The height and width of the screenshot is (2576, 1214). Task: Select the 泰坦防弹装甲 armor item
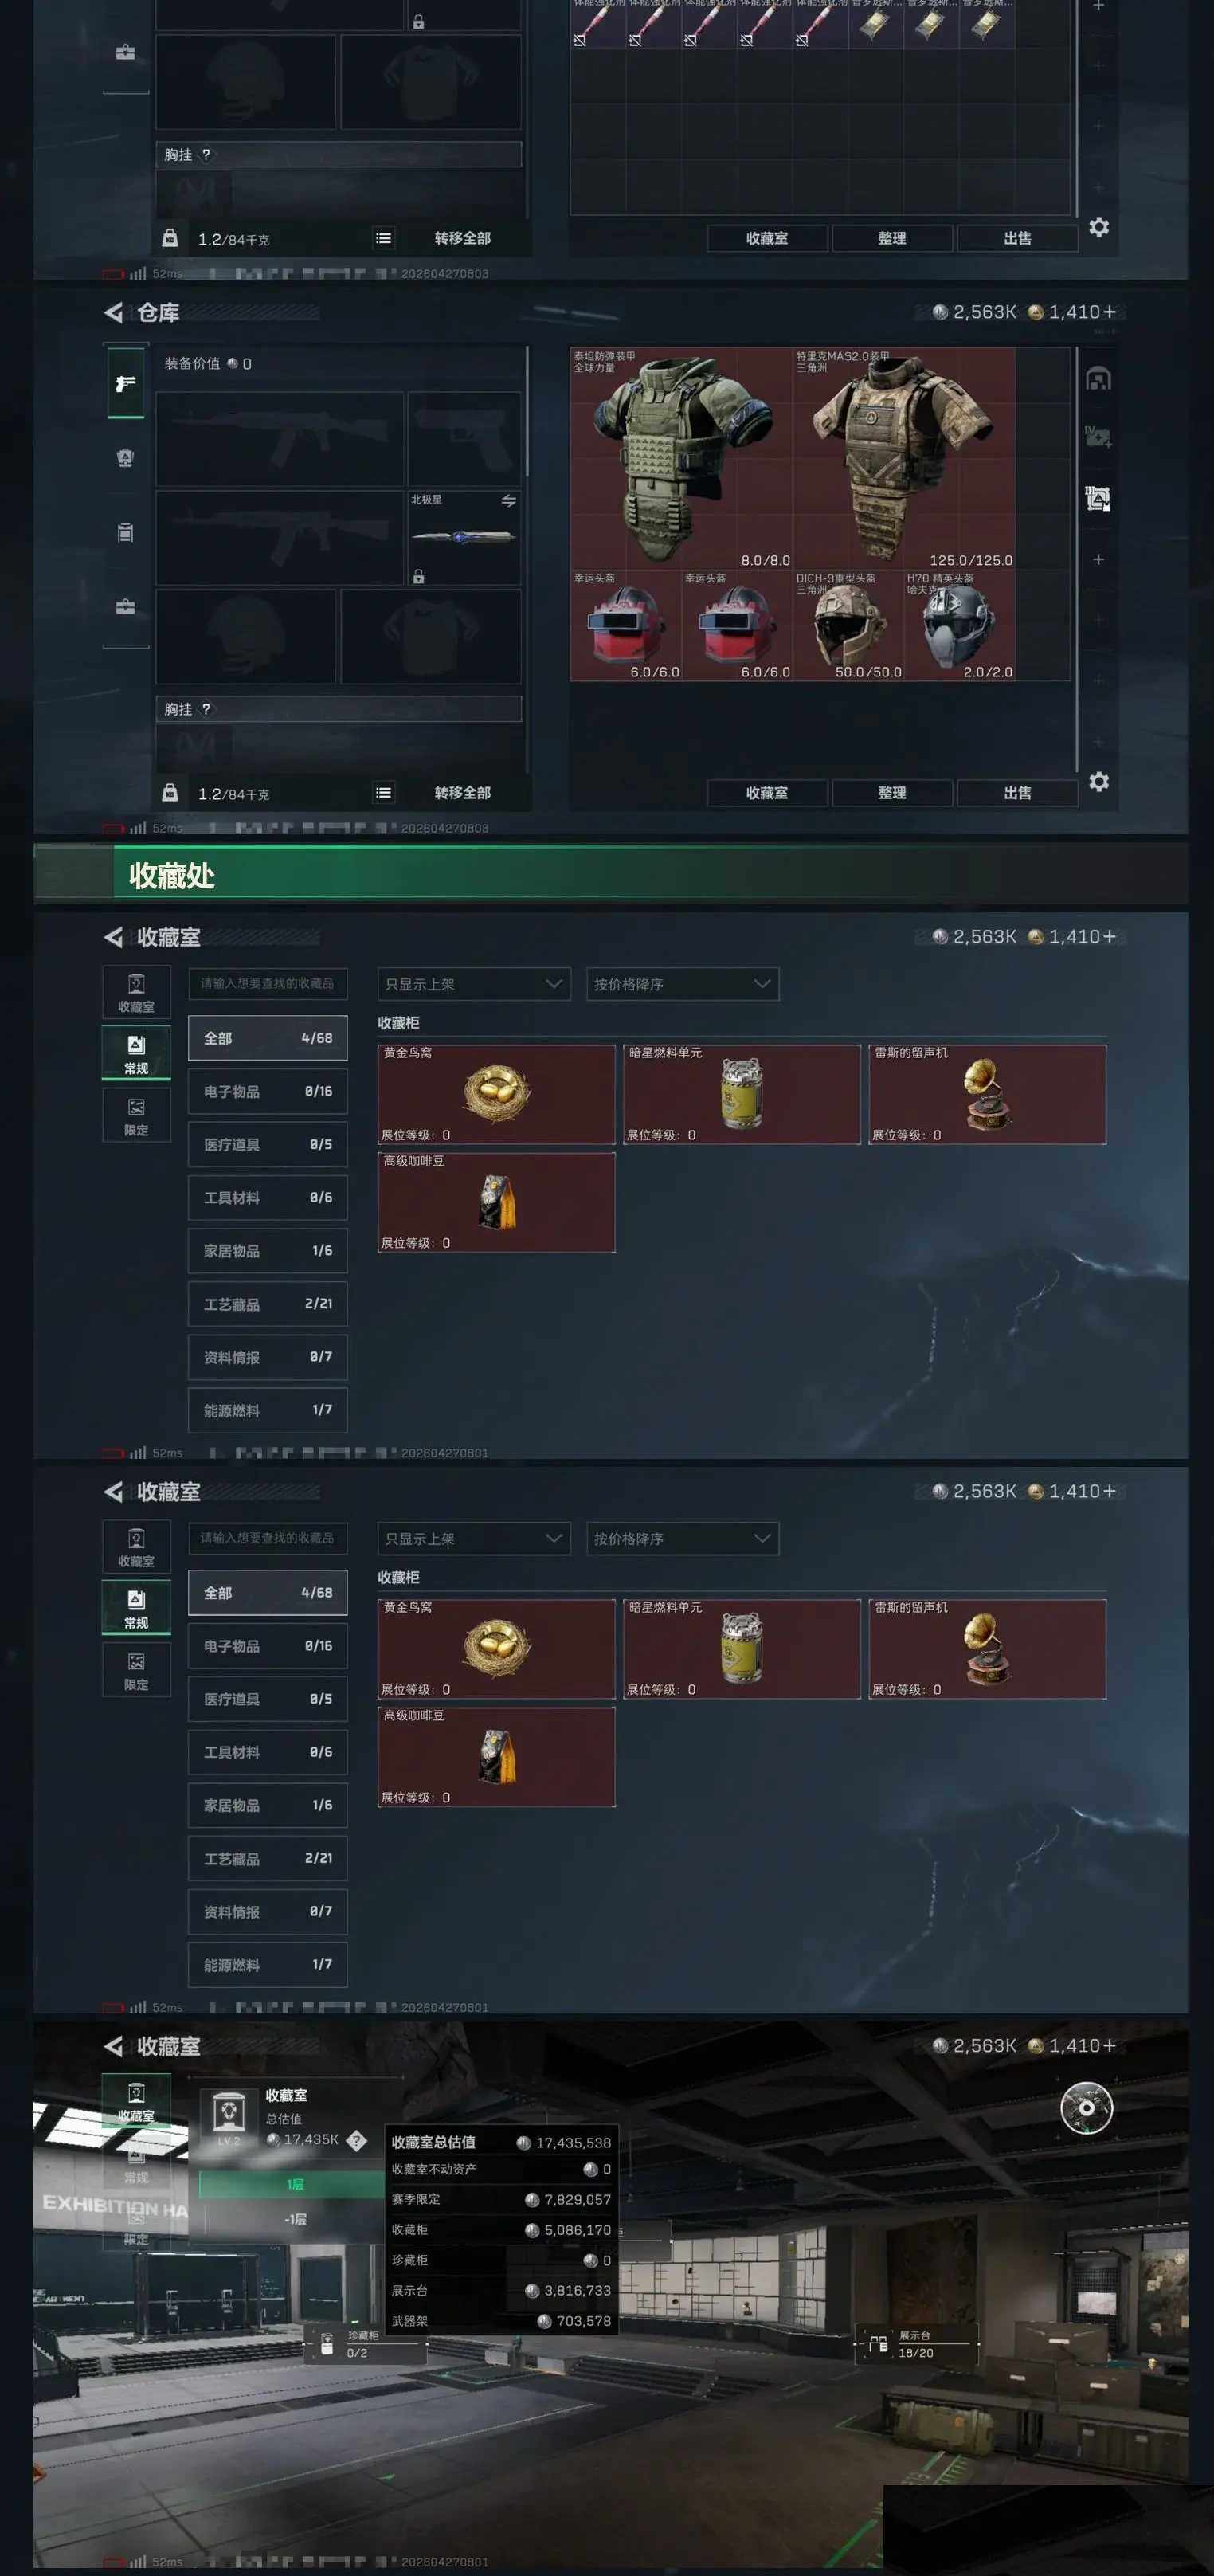point(681,458)
